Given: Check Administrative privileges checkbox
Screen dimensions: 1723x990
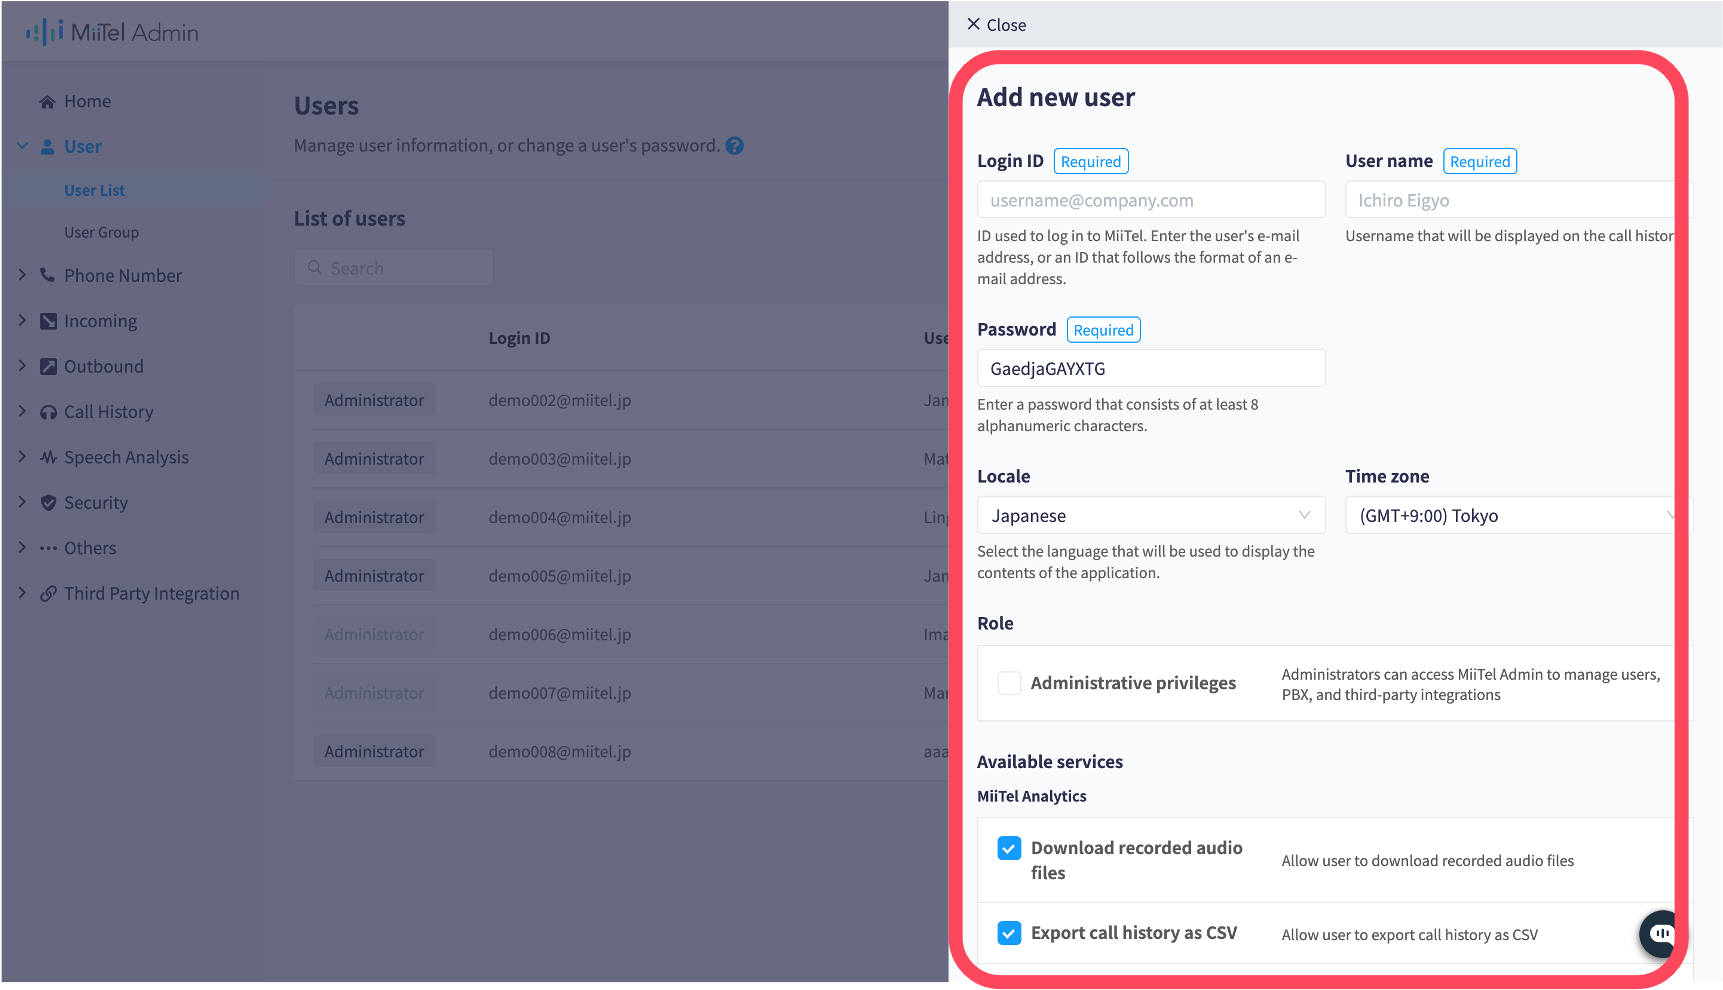Looking at the screenshot, I should 1009,683.
